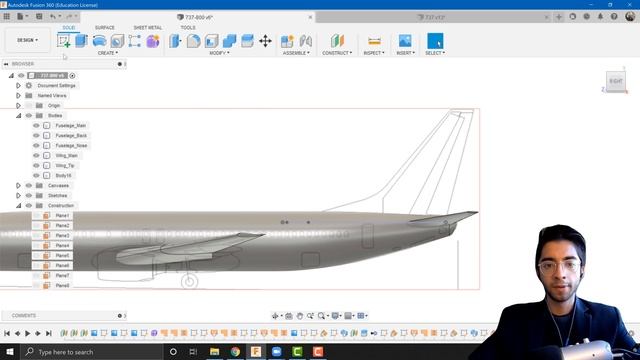Expand the Origin folder
This screenshot has width=640, height=360.
(x=18, y=106)
